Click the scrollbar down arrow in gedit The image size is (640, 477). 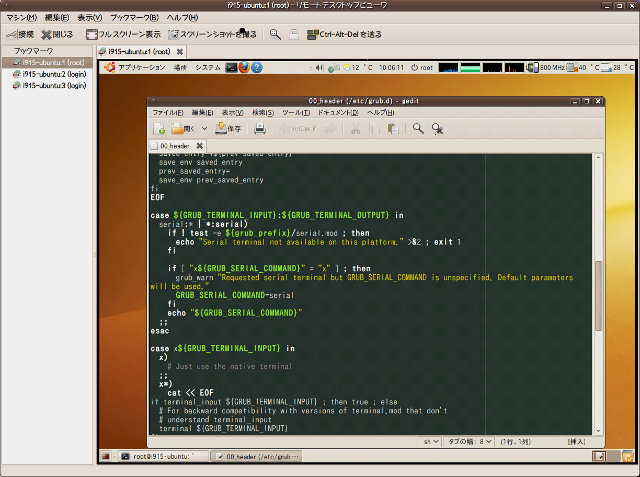coord(598,431)
